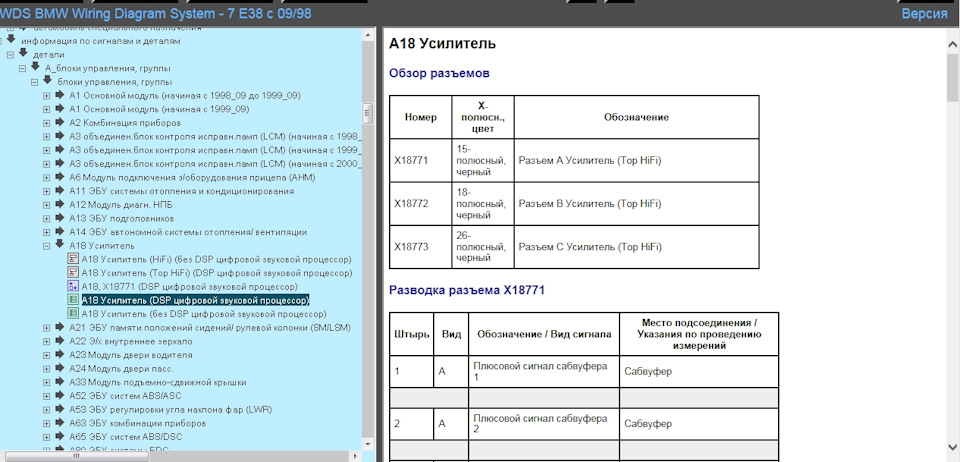
Task: Collapse the детали tree branch
Action: 10,55
